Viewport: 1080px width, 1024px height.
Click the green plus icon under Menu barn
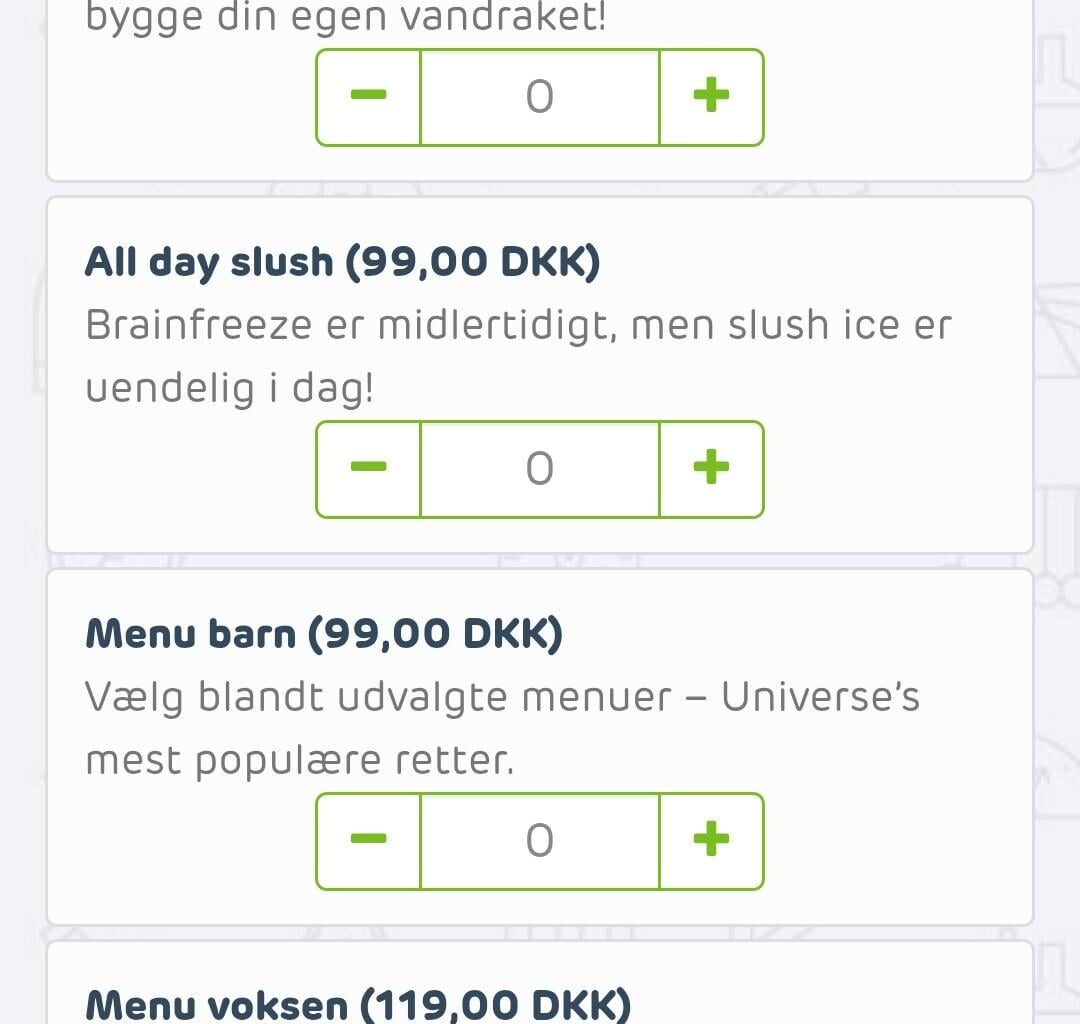pyautogui.click(x=711, y=840)
